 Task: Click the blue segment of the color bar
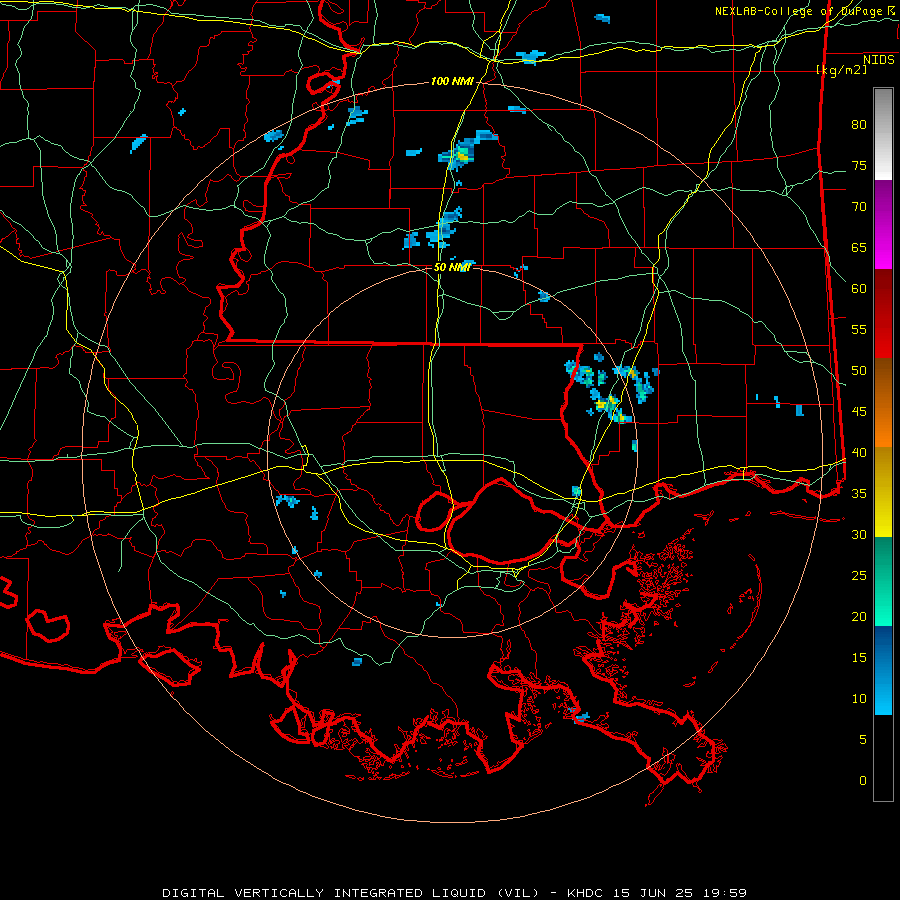click(883, 670)
